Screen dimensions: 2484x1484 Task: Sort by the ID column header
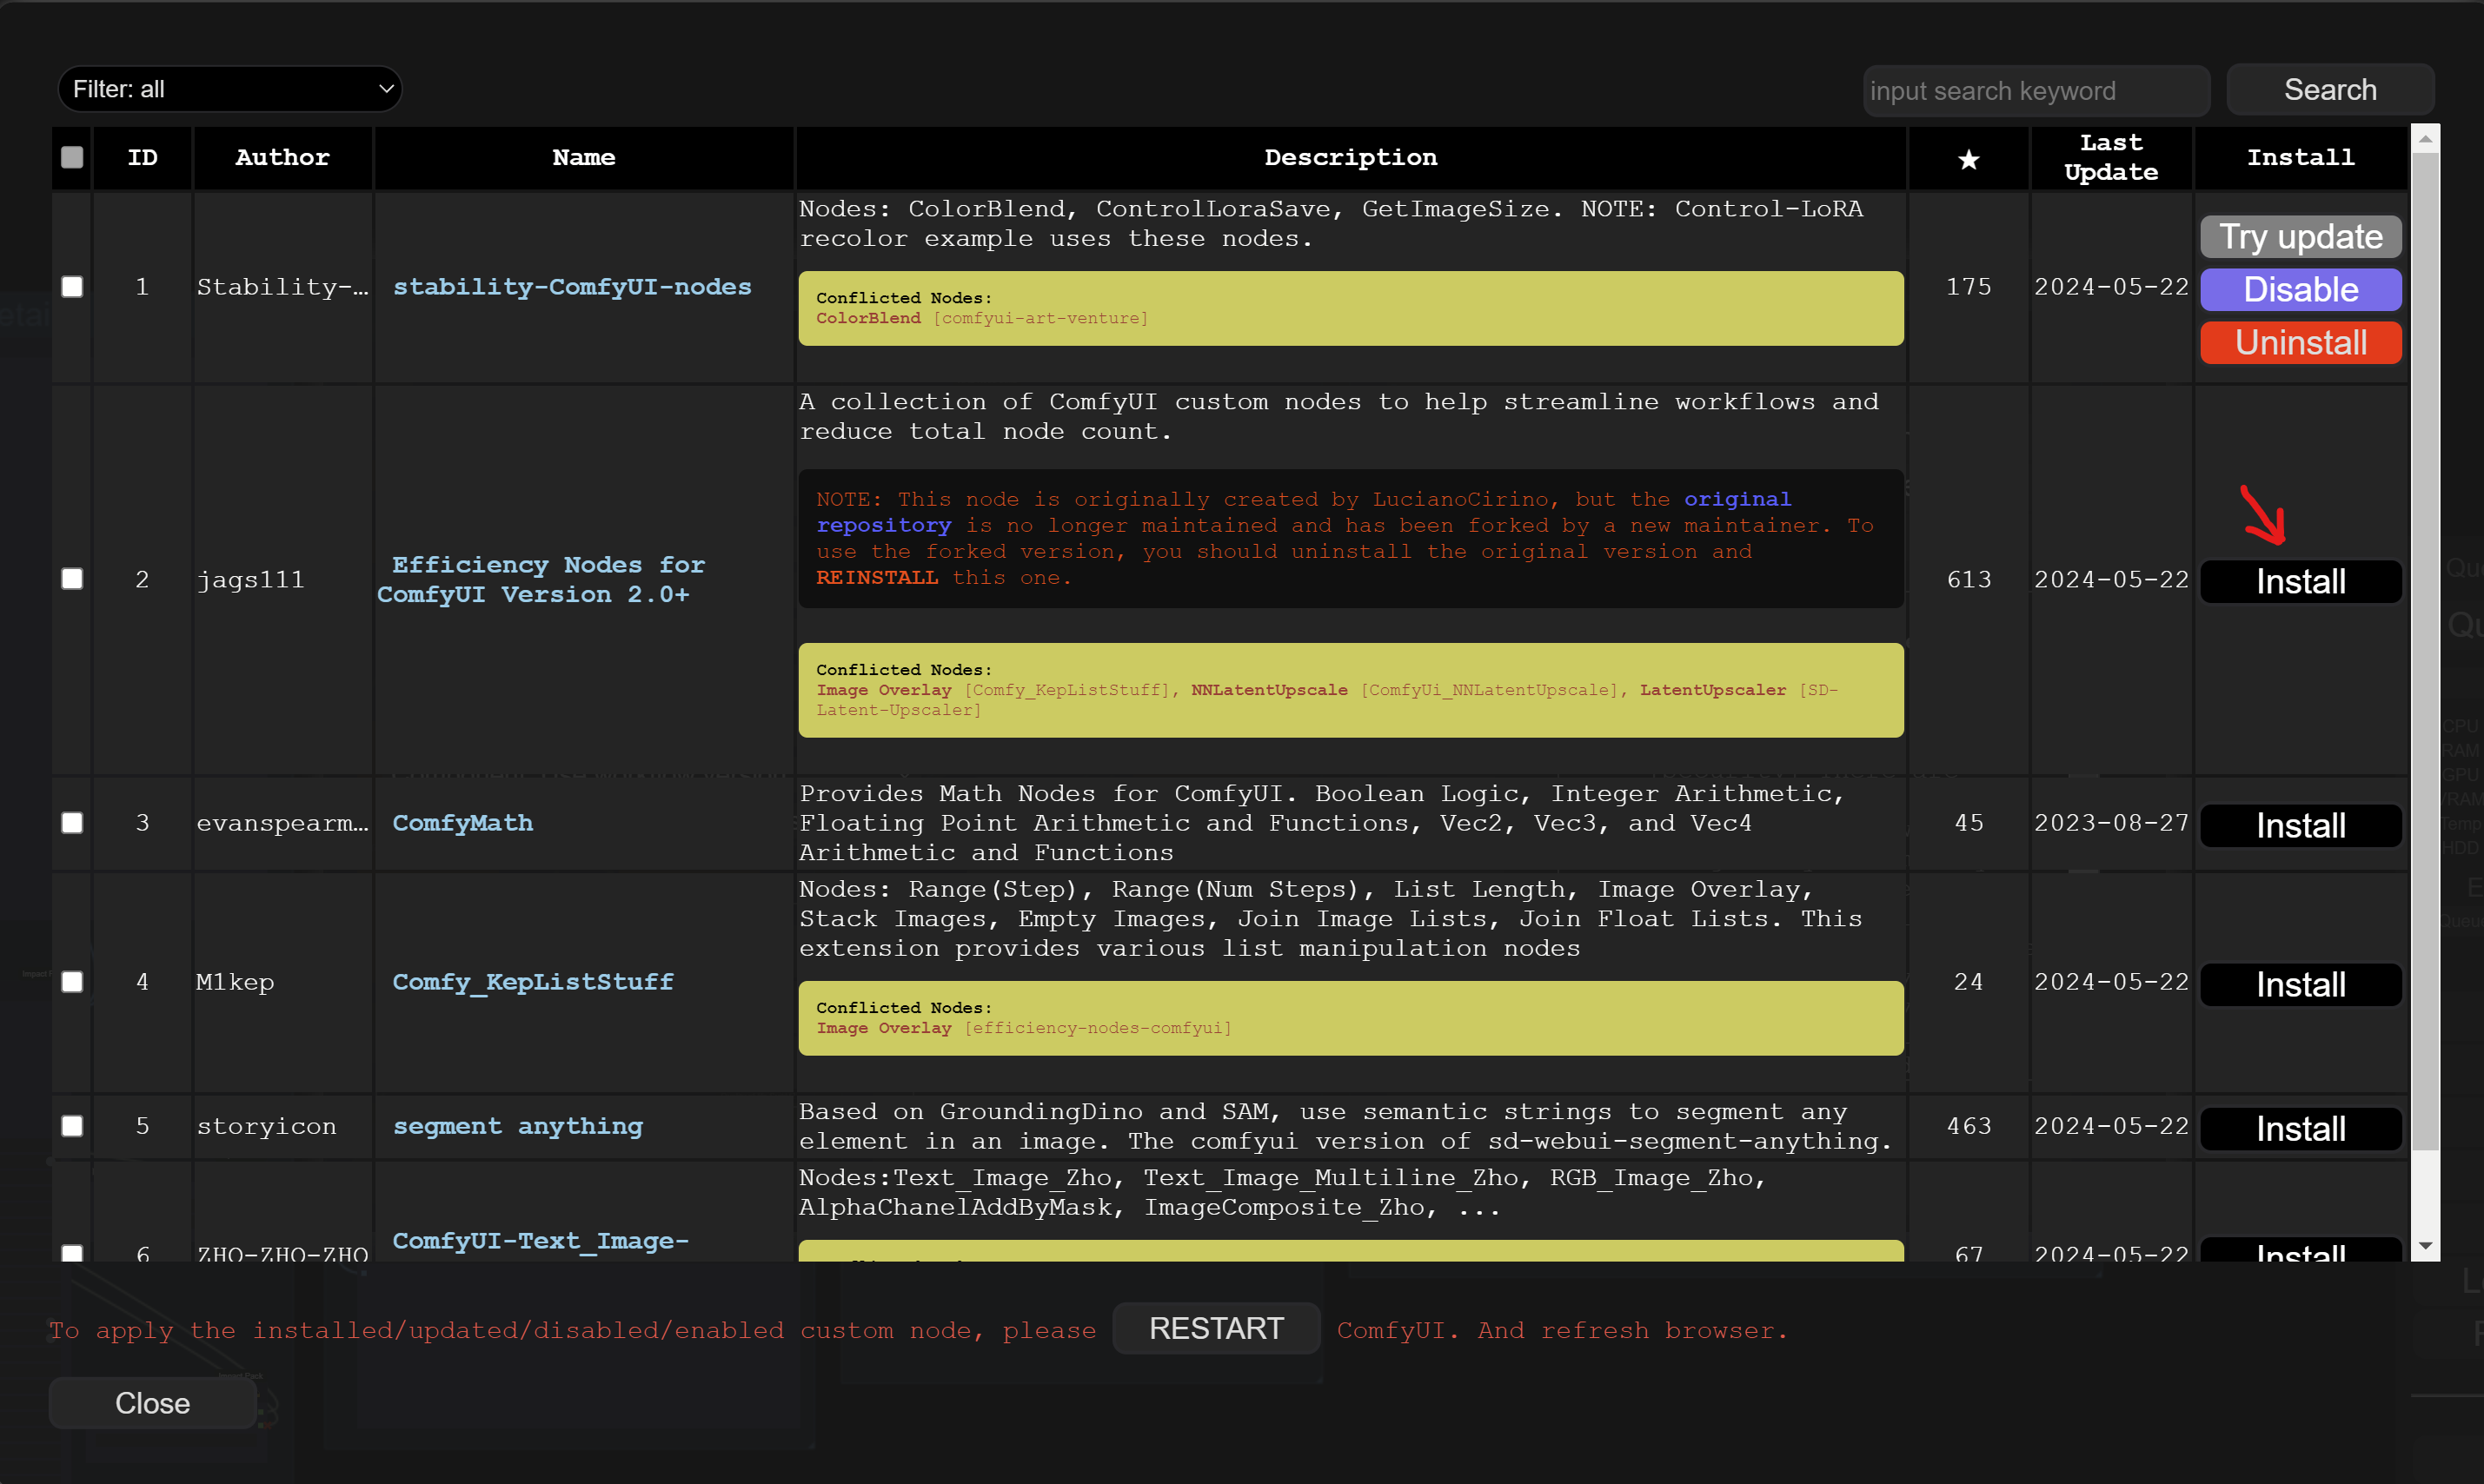[143, 158]
